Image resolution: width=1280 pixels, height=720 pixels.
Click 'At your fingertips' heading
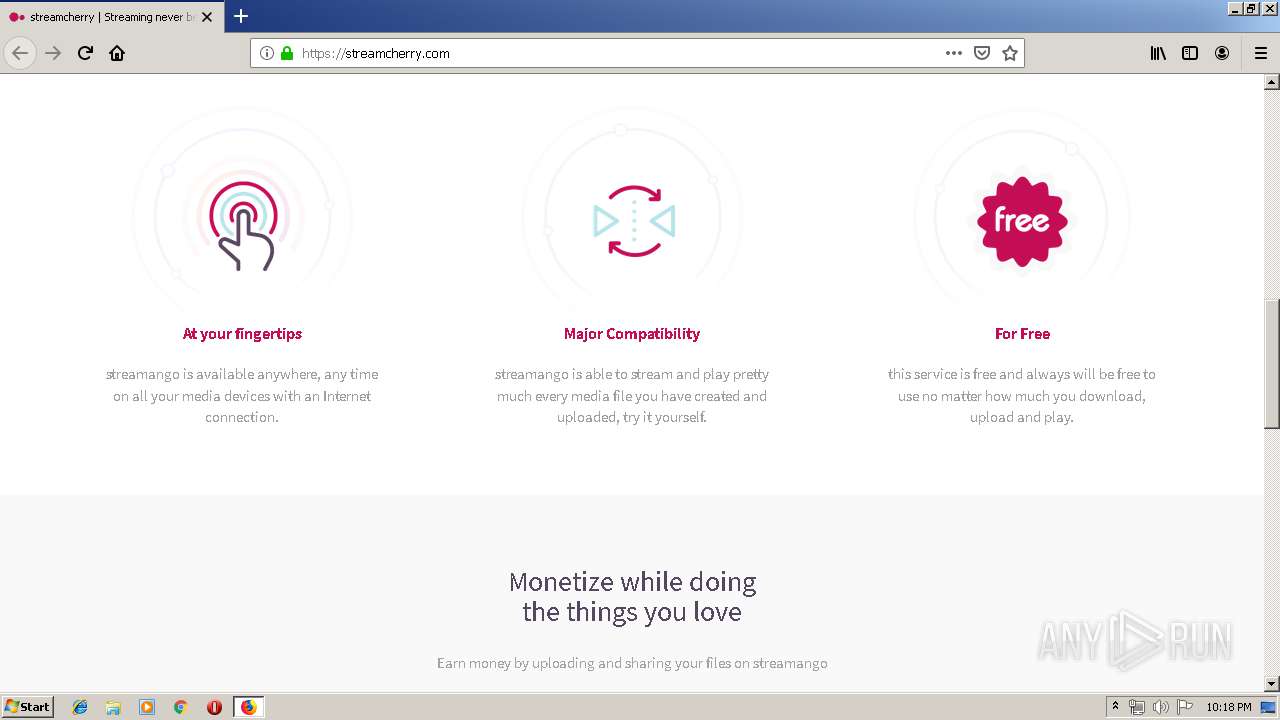242,334
